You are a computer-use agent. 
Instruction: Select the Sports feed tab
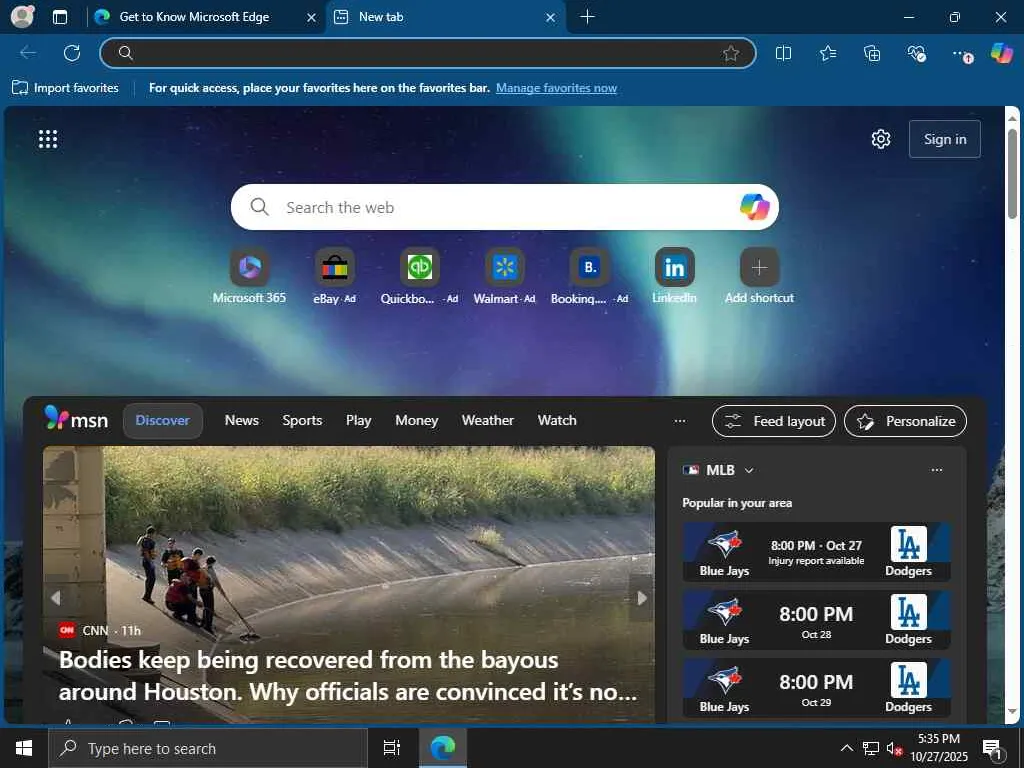pos(302,421)
